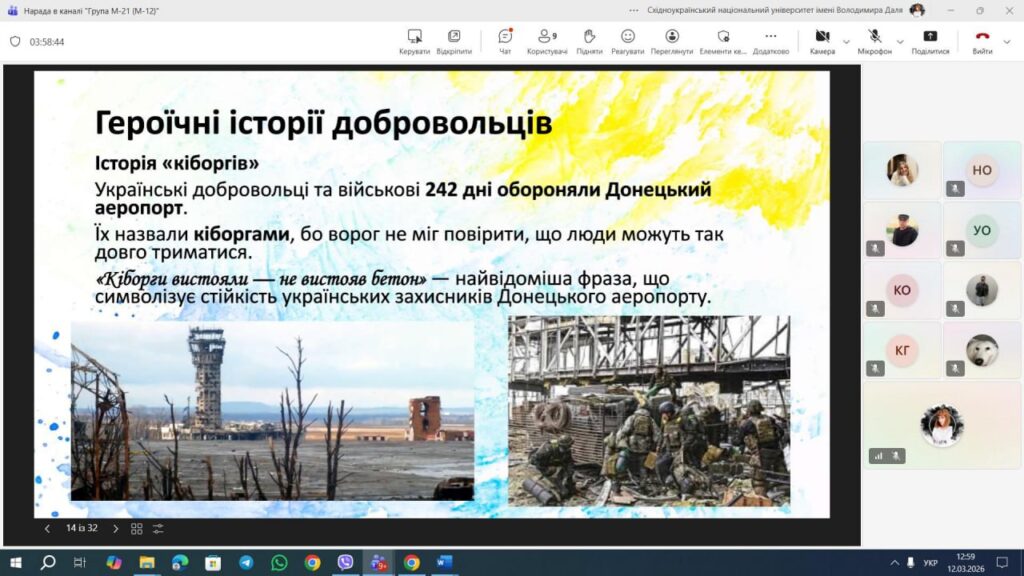Viewport: 1024px width, 576px height.
Task: Expand camera options dropdown arrow
Action: click(x=846, y=42)
